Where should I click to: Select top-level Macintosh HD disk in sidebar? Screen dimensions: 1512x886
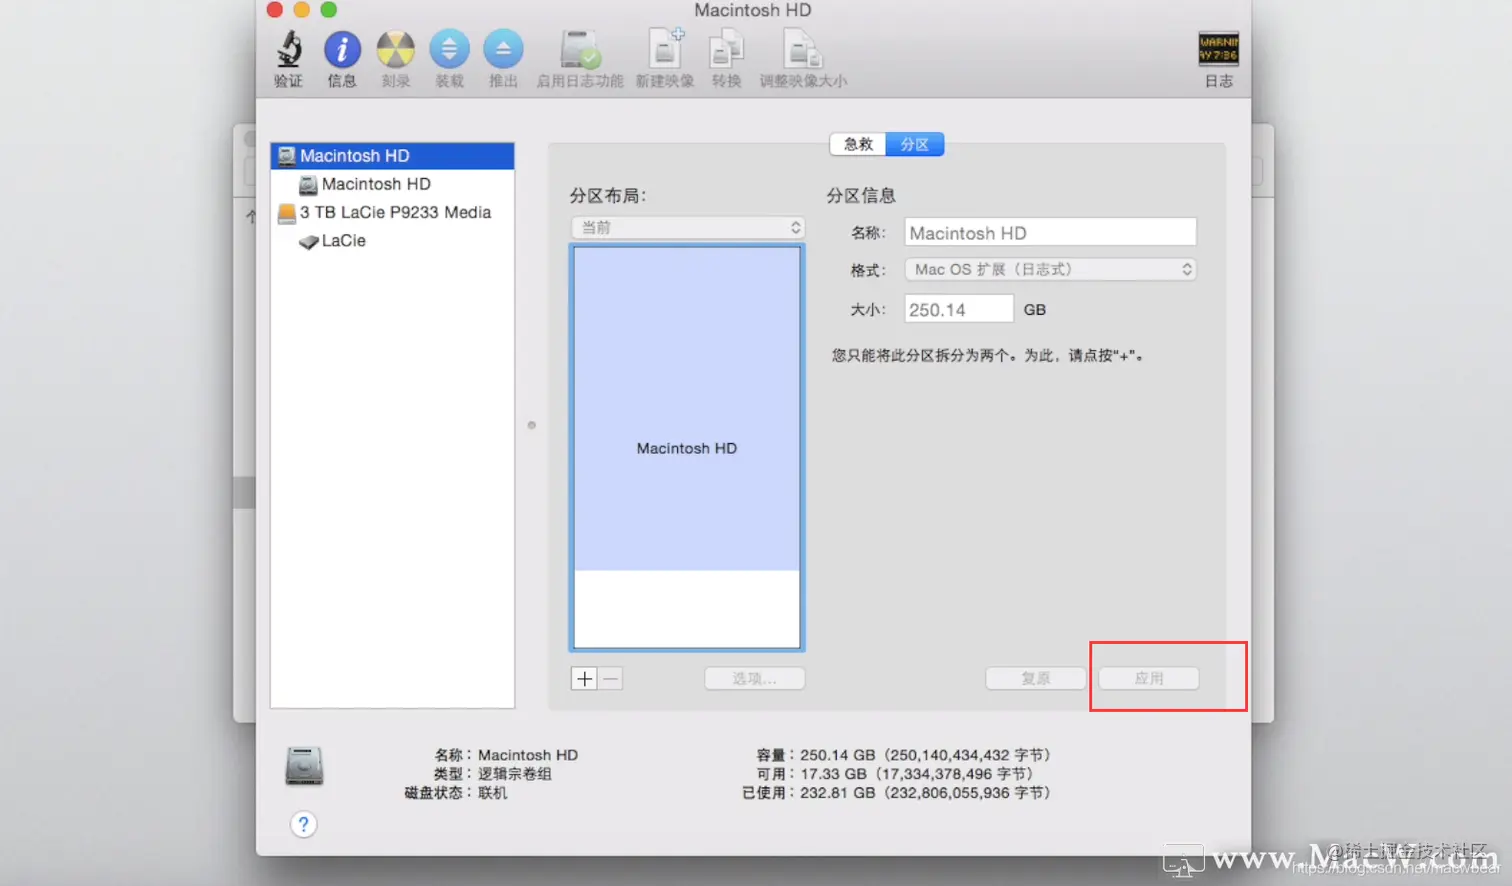[x=392, y=156]
